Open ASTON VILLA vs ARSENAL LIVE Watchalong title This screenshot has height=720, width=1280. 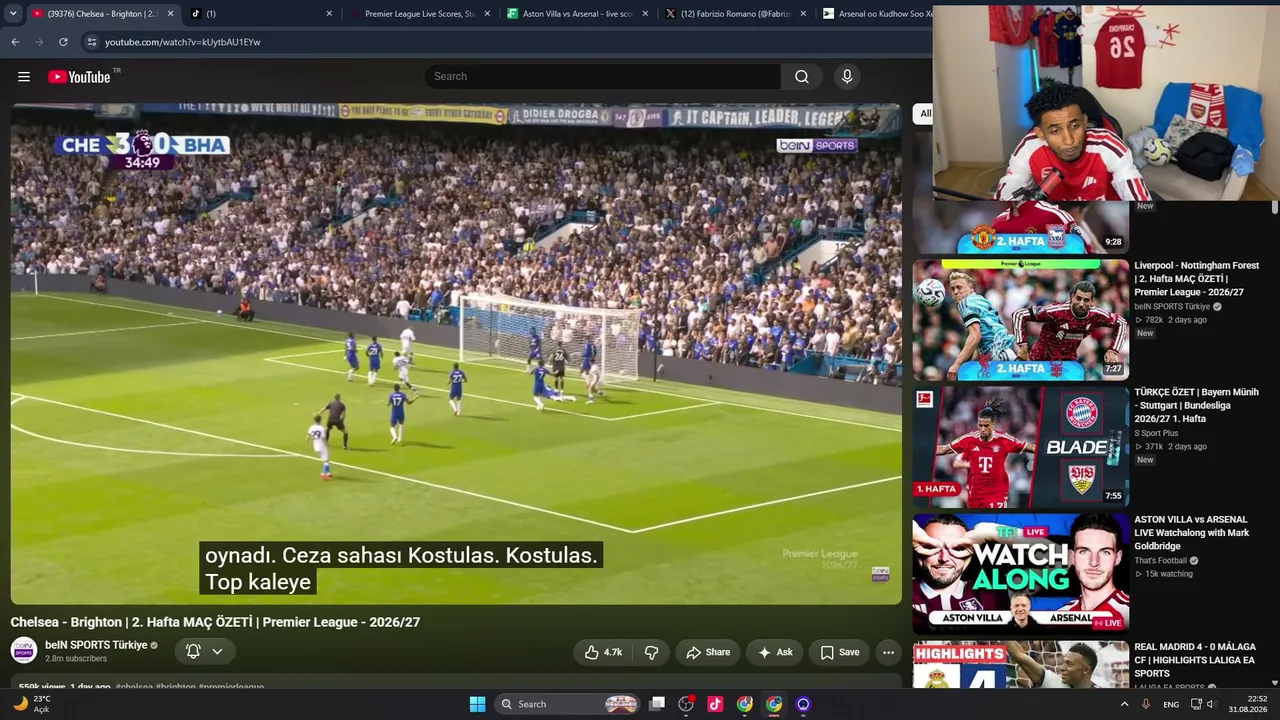coord(1192,532)
